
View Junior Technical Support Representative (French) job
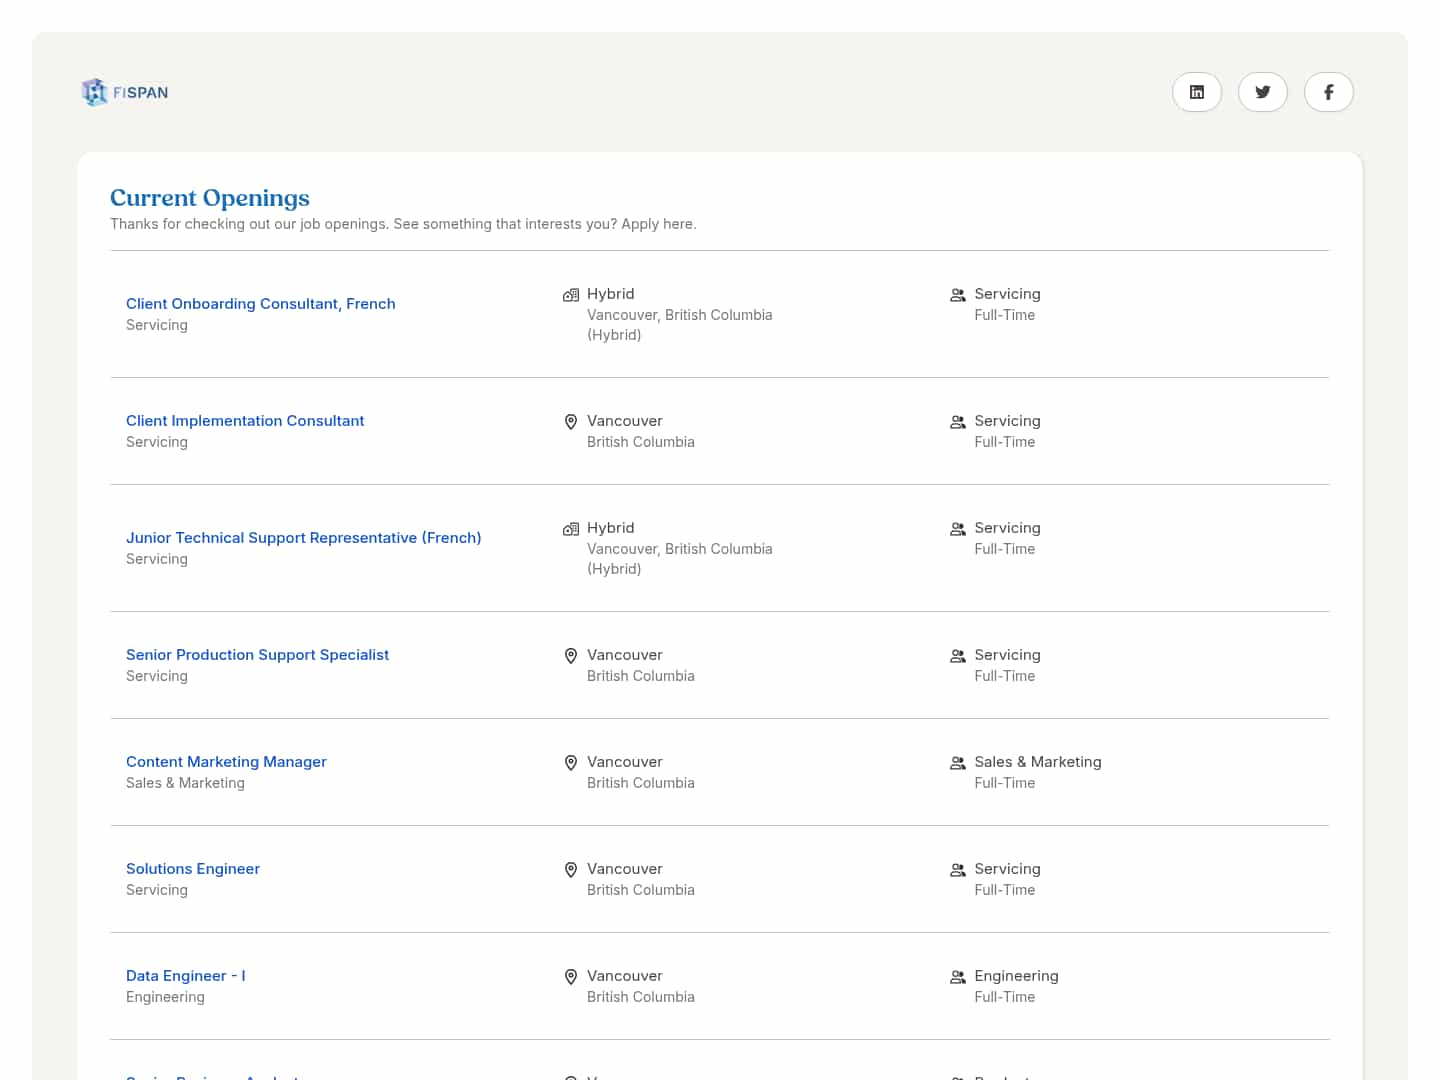pyautogui.click(x=303, y=538)
